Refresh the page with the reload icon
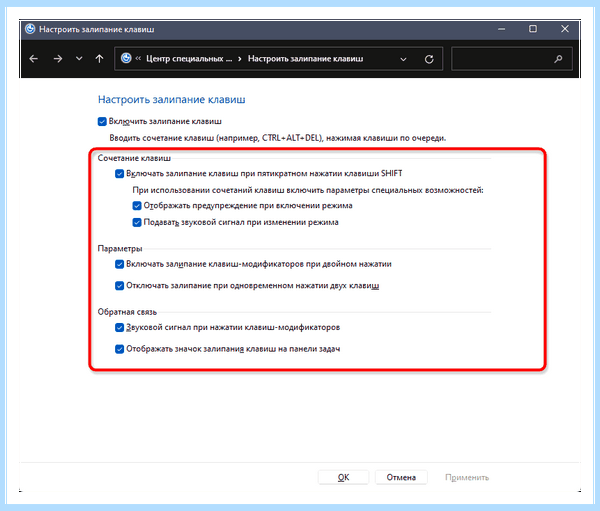This screenshot has width=600, height=511. [x=429, y=59]
